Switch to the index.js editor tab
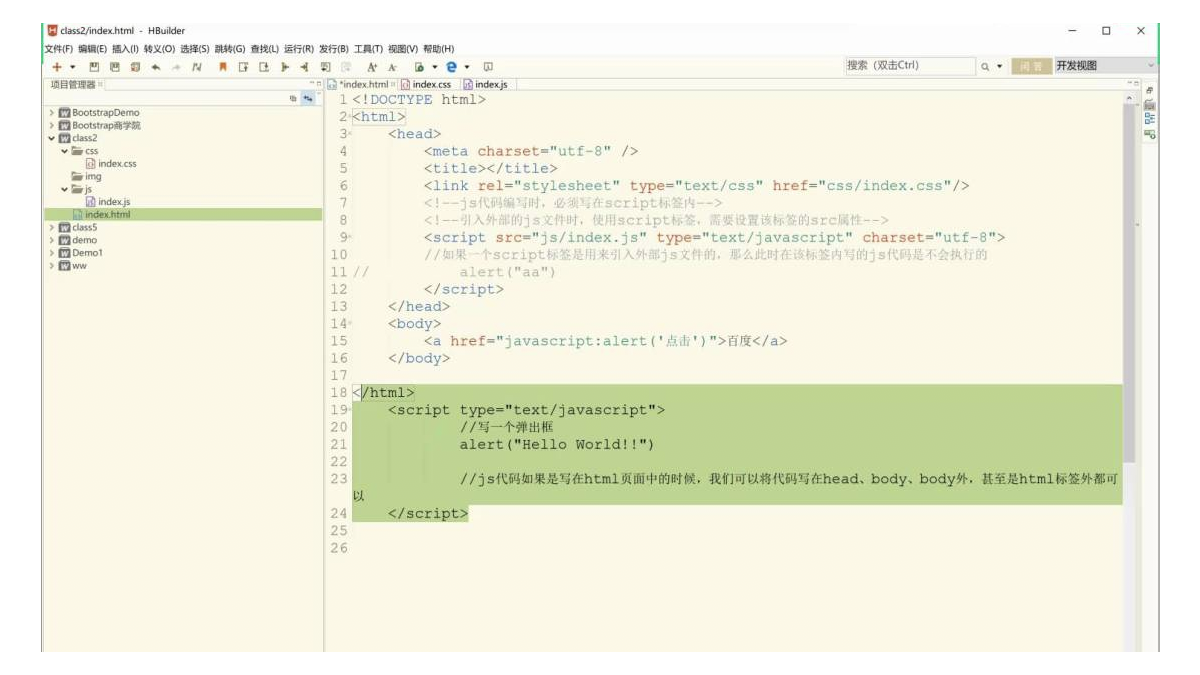The height and width of the screenshot is (675, 1200). coord(485,84)
